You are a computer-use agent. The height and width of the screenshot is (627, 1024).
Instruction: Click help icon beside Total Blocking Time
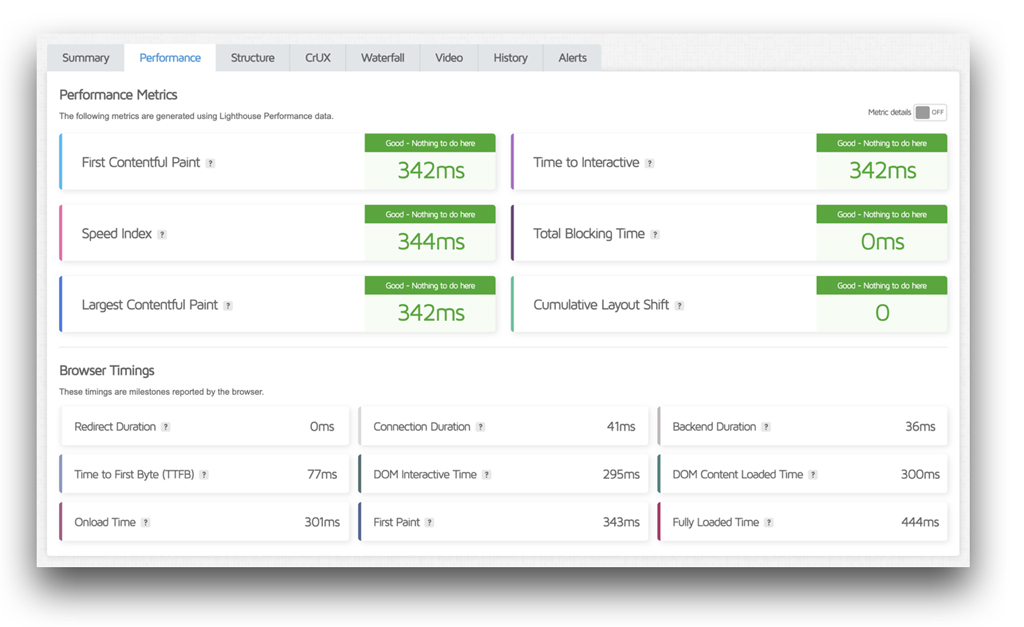[x=655, y=235]
